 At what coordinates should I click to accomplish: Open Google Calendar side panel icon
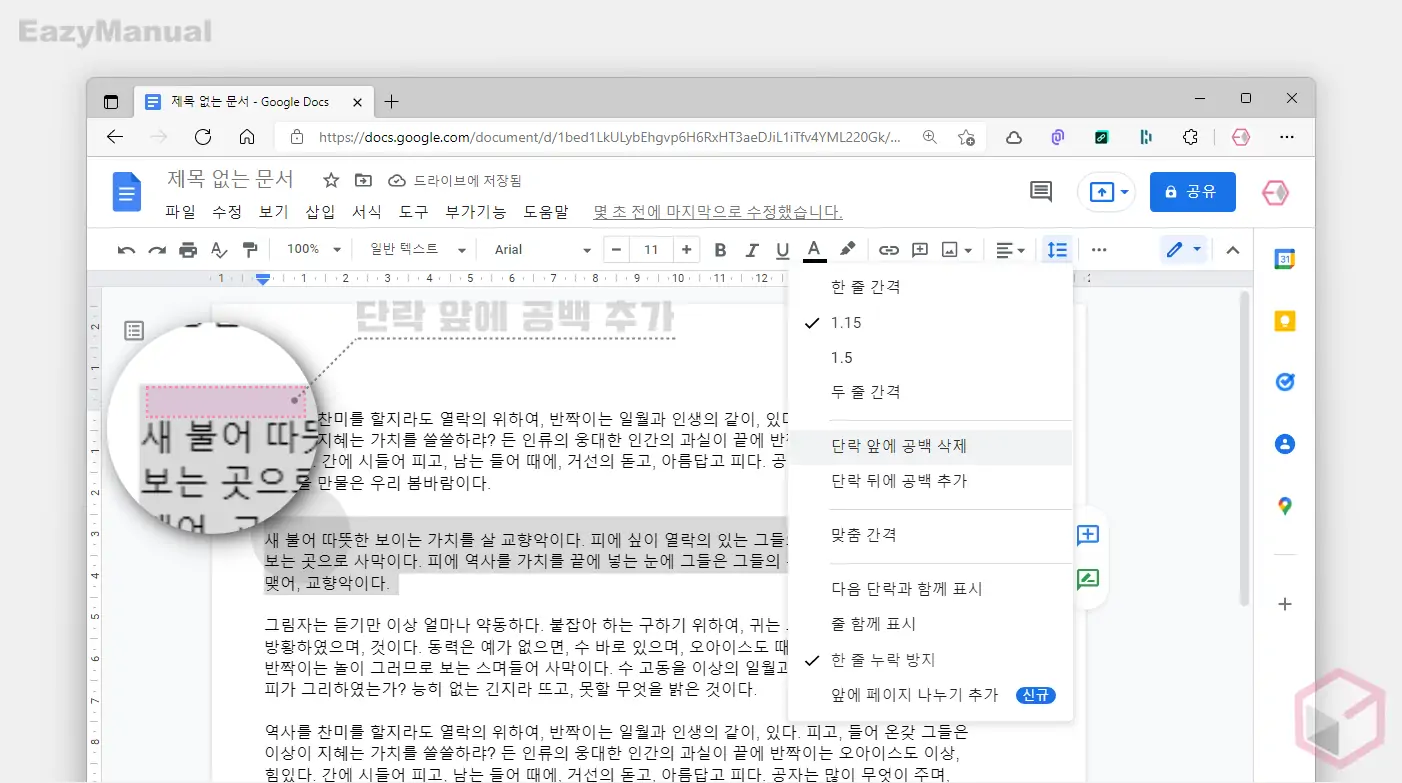coord(1285,259)
